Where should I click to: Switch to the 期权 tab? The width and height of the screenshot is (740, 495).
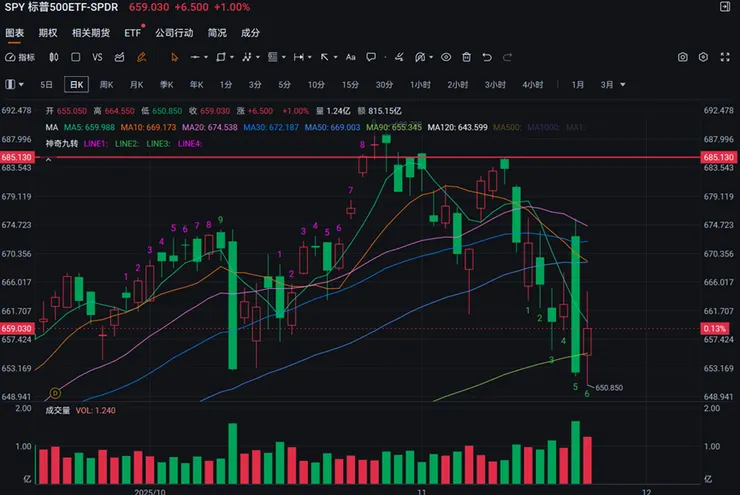(48, 33)
